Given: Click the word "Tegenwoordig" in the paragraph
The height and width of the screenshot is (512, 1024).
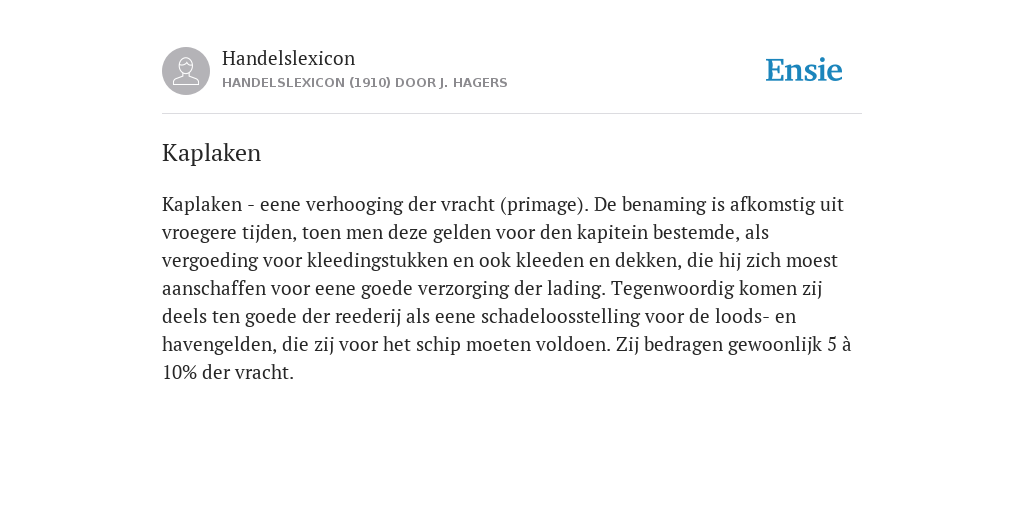Looking at the screenshot, I should tap(672, 289).
